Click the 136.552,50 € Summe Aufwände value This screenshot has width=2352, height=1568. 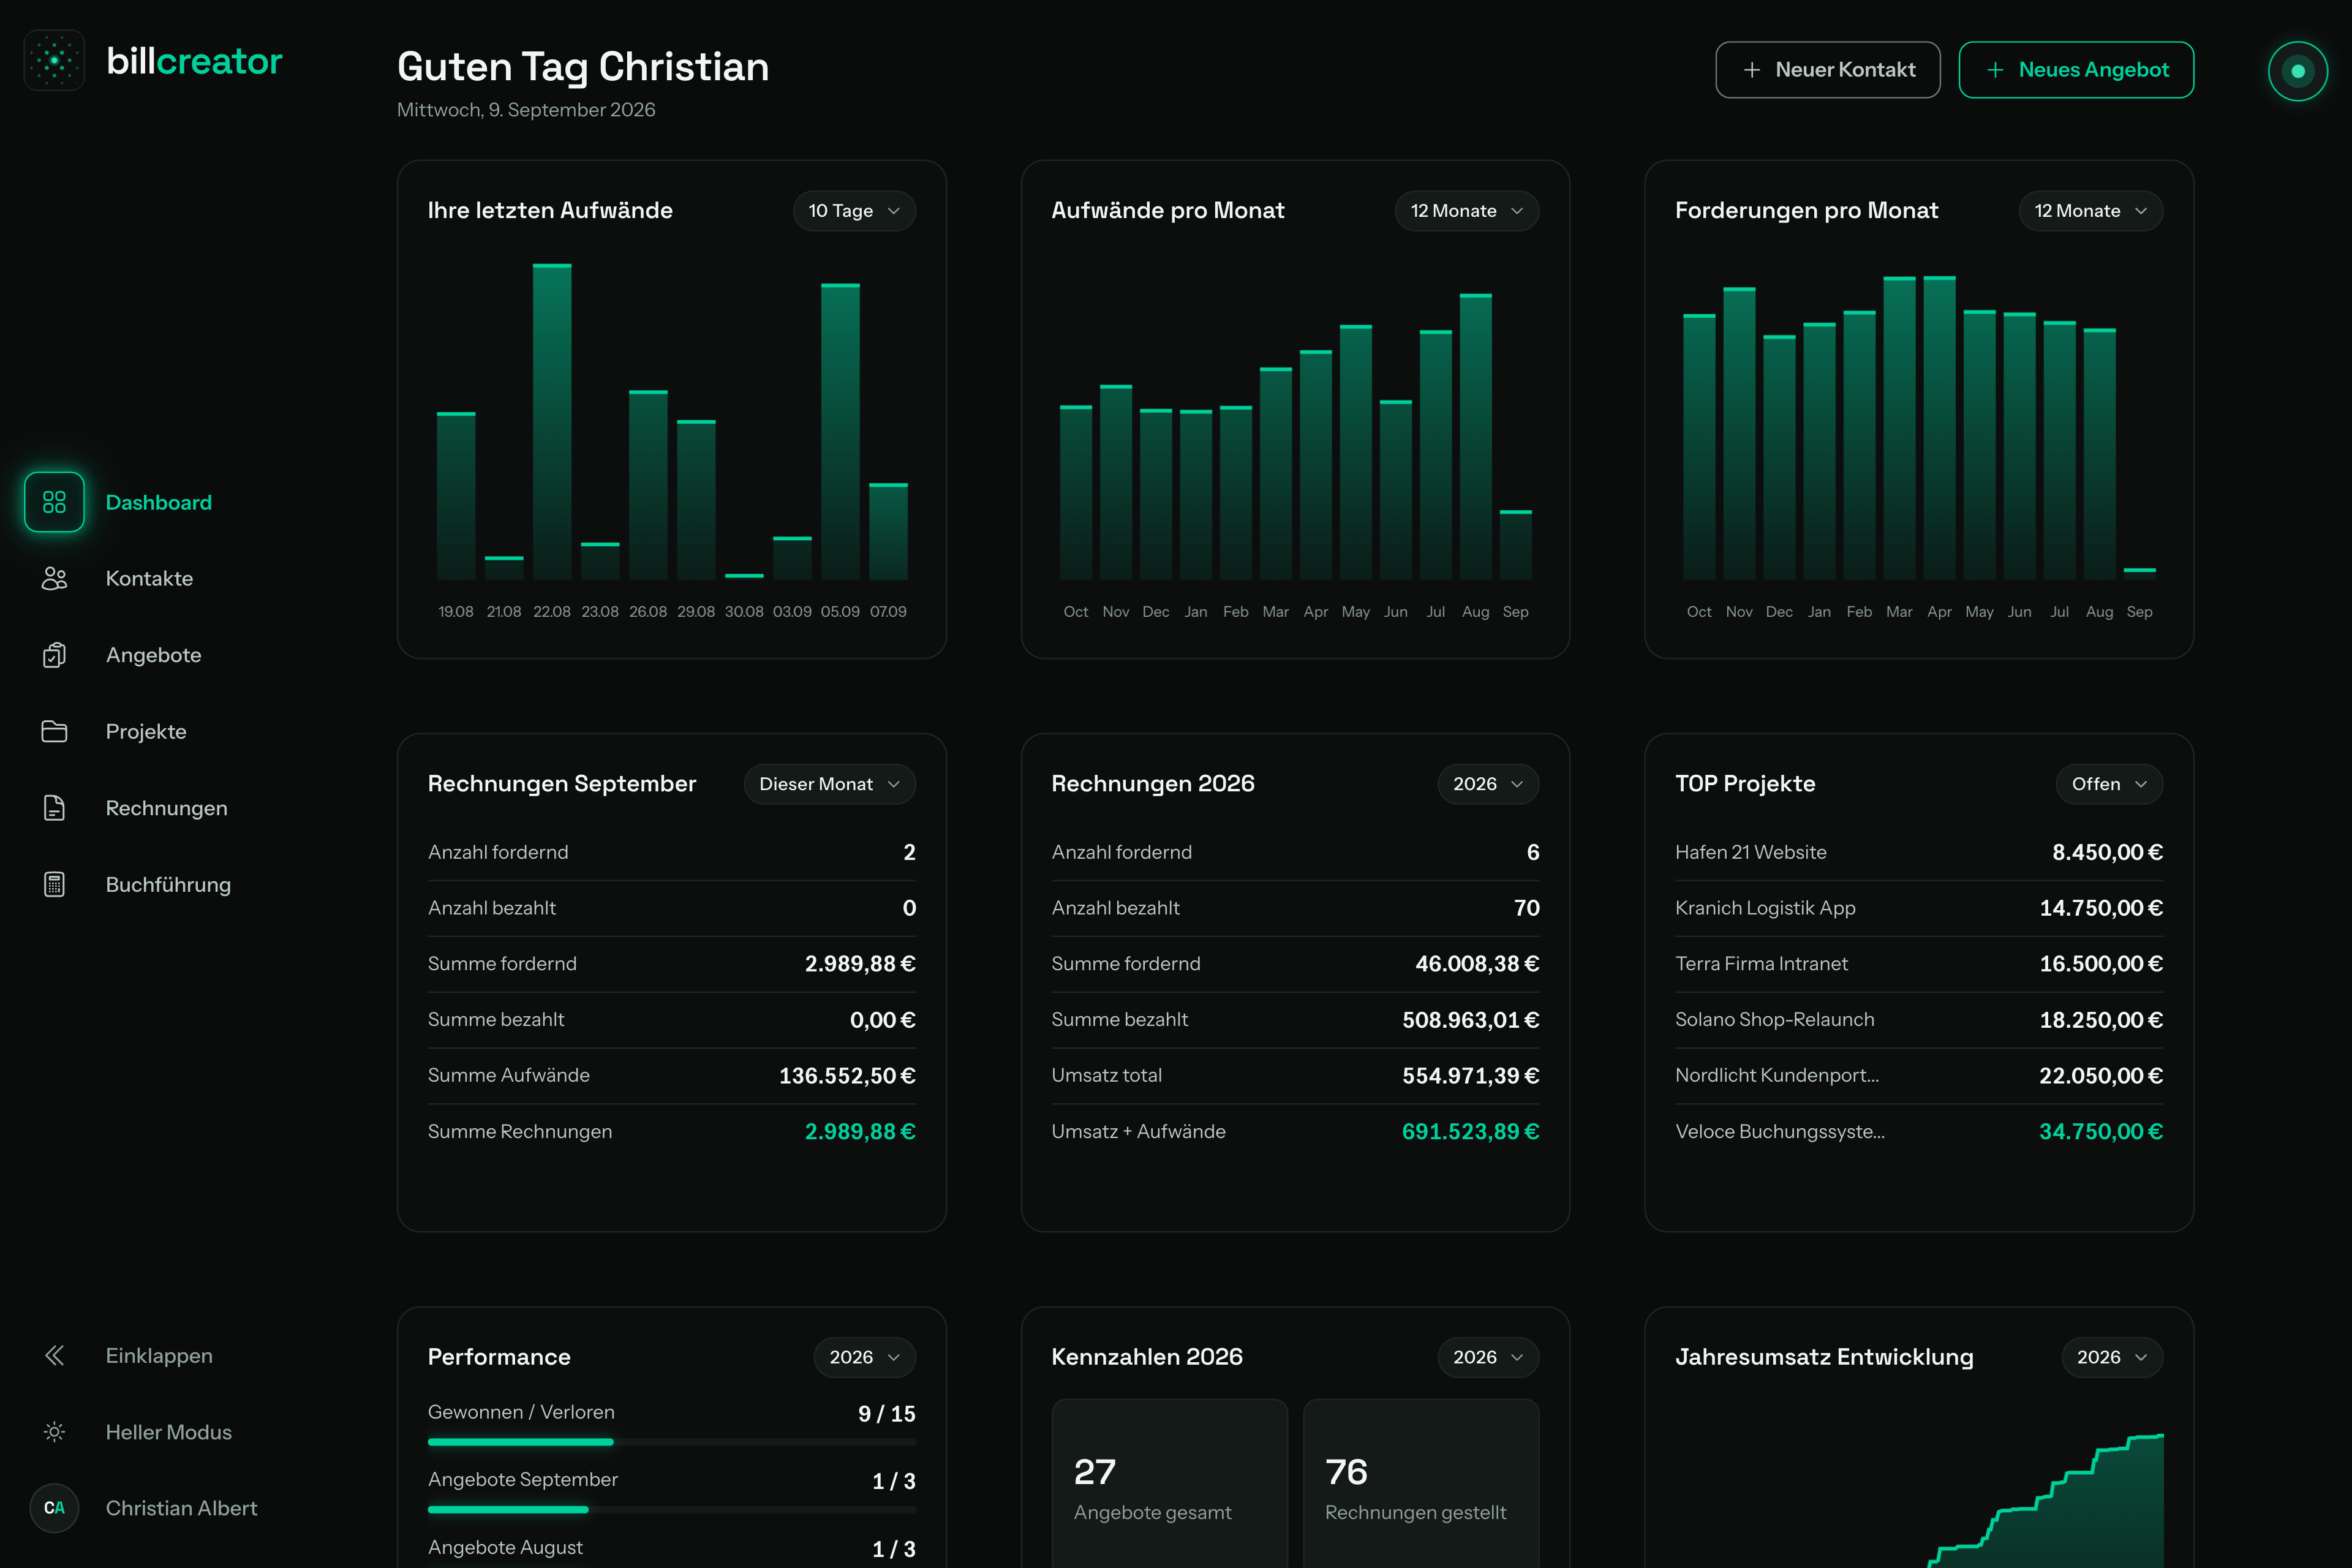click(x=847, y=1076)
